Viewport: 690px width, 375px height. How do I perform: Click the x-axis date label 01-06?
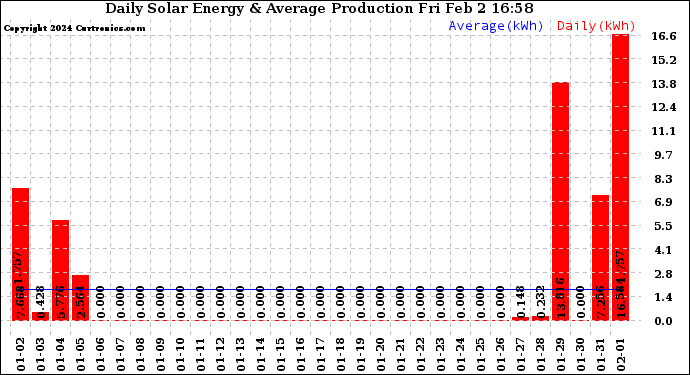[x=101, y=355]
